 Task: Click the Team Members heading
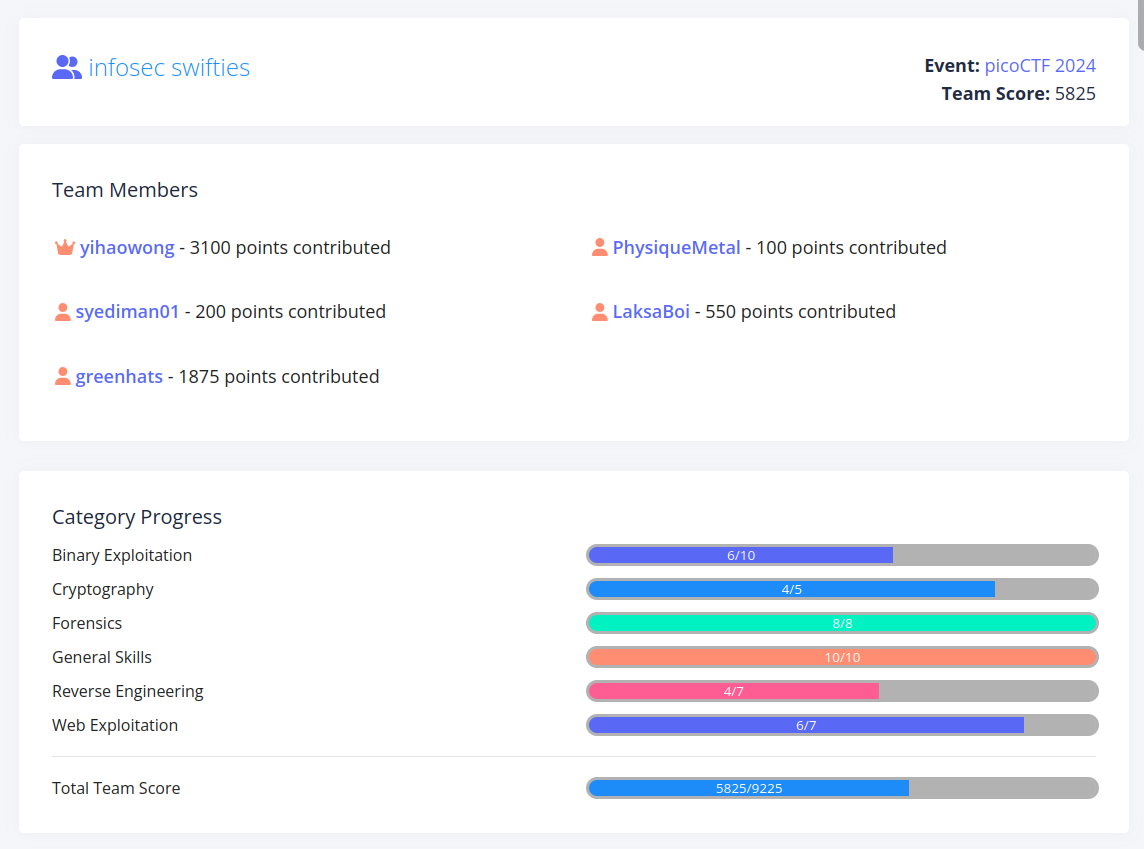[125, 190]
